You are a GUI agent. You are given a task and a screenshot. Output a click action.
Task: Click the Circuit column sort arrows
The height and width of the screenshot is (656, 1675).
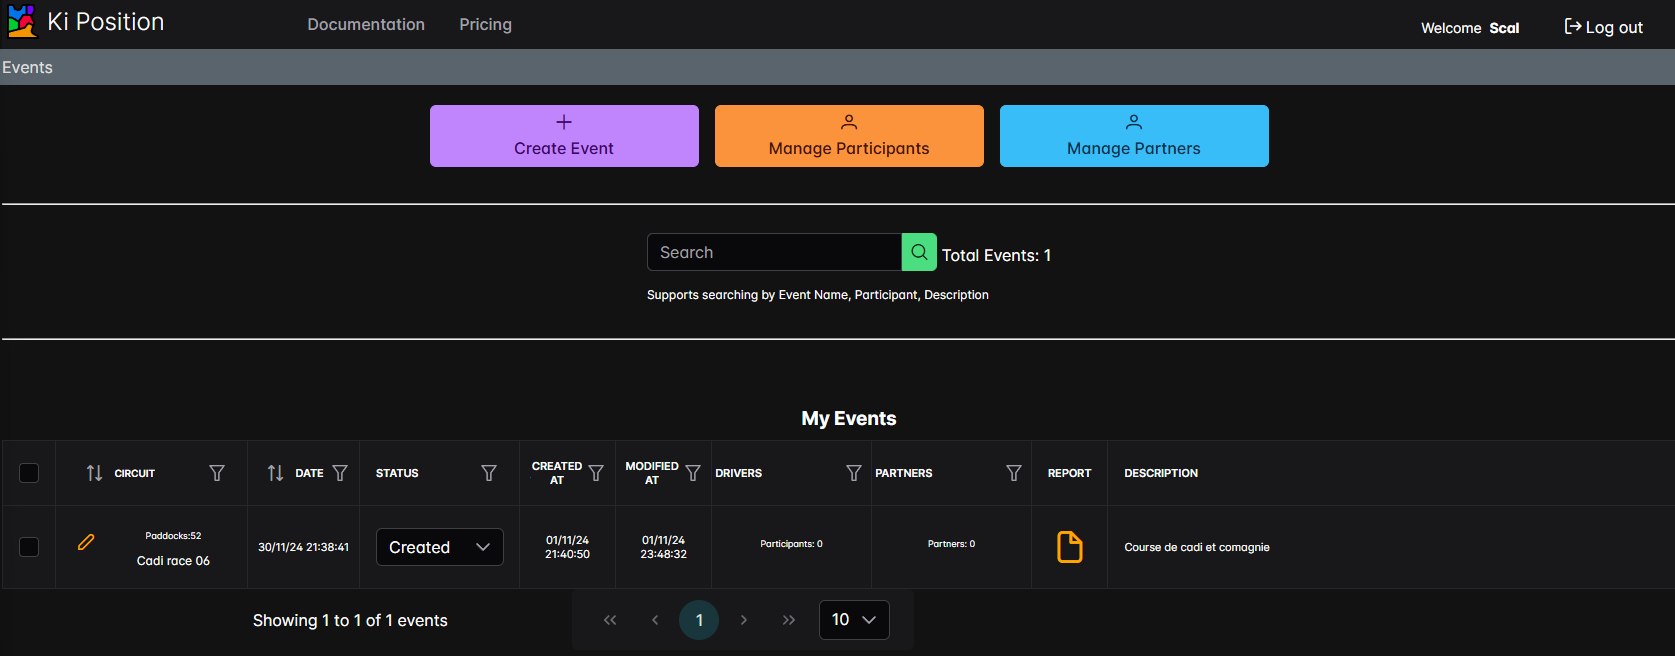[x=94, y=473]
